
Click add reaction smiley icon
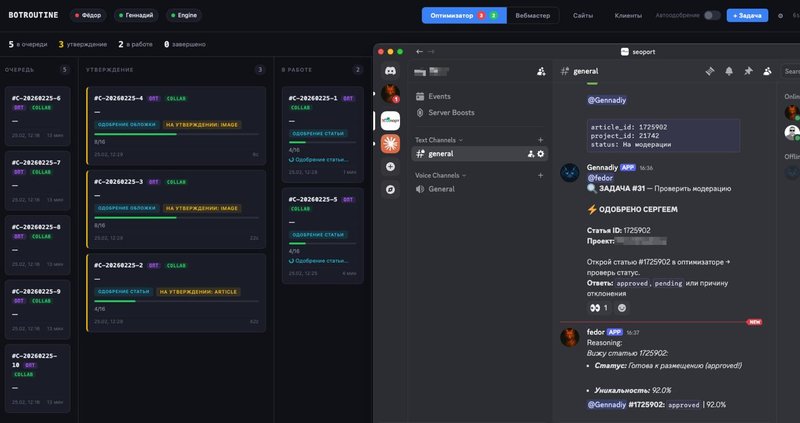point(621,308)
